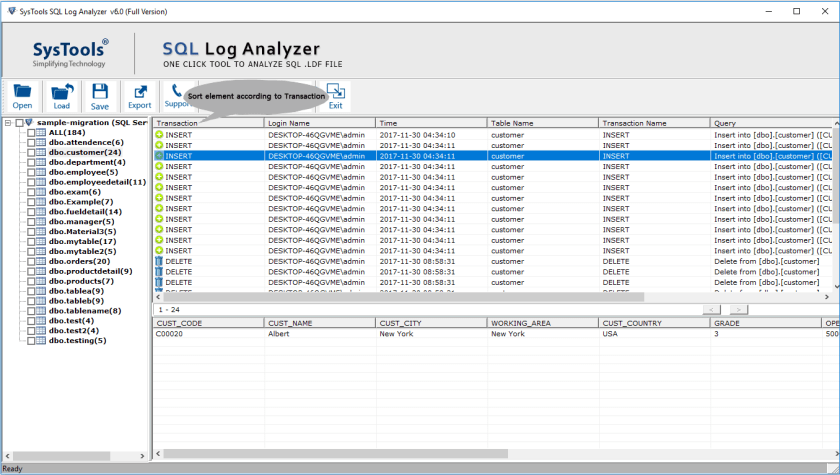
Task: Click the Export toolbar icon
Action: click(x=139, y=95)
